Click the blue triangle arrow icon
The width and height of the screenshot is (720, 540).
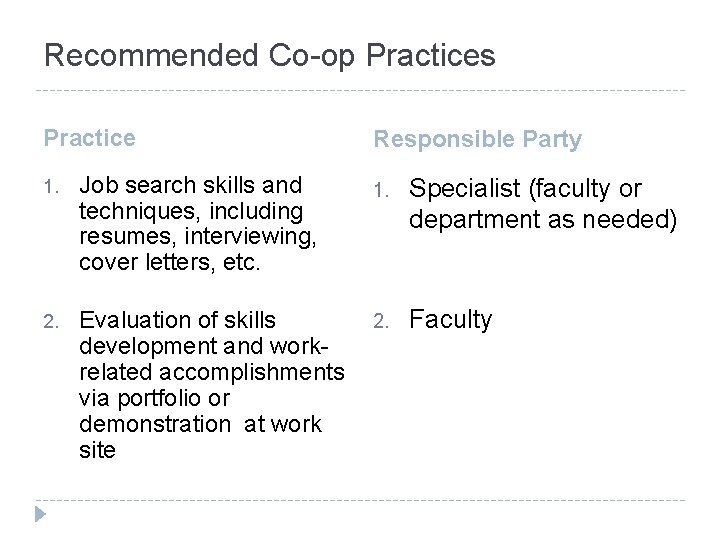click(40, 514)
